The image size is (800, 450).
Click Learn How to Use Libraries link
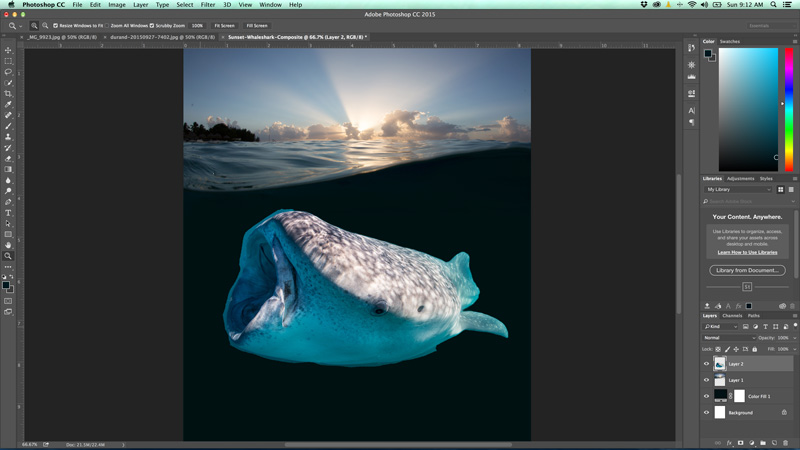[747, 252]
